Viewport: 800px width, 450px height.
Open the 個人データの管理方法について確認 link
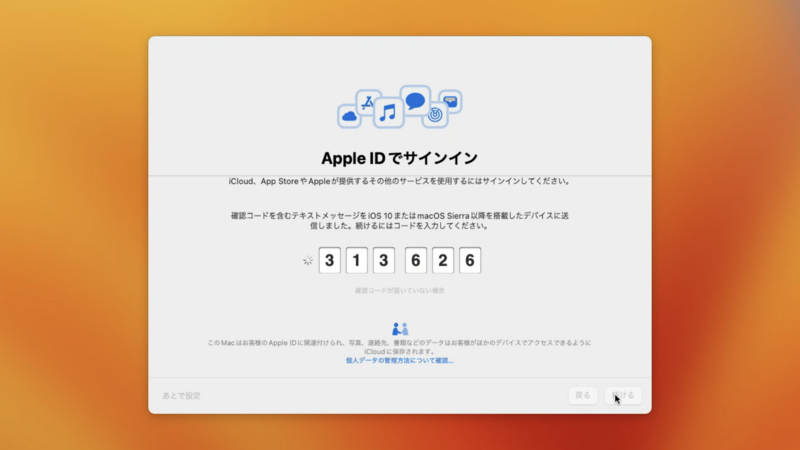pyautogui.click(x=399, y=360)
